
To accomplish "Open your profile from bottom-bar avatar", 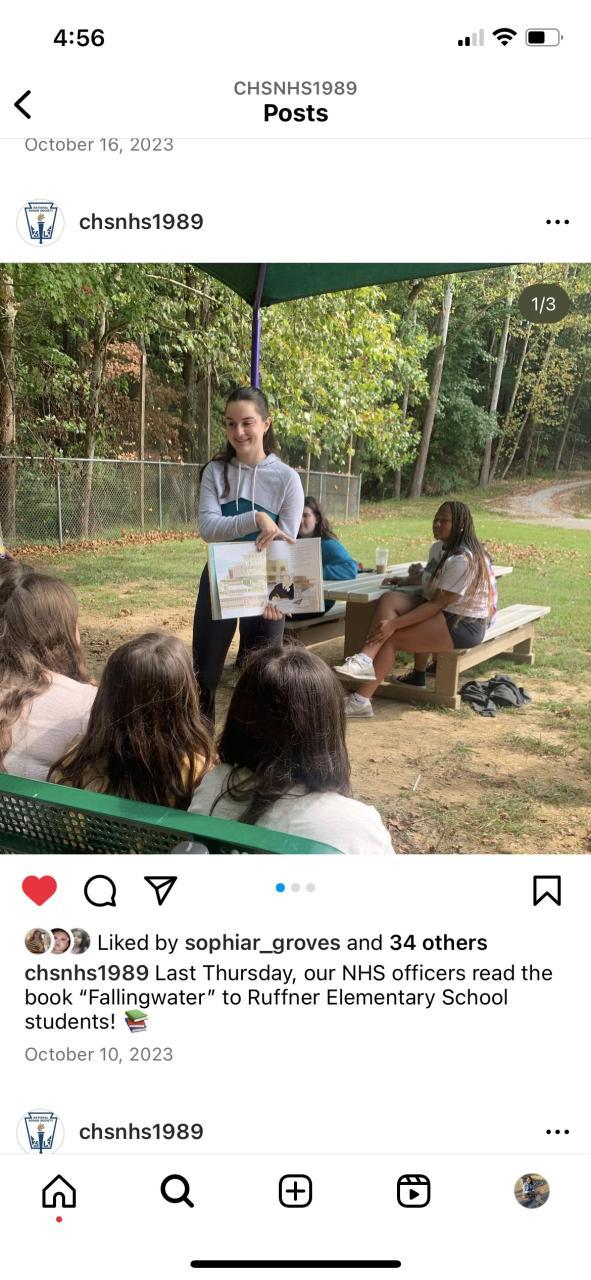I will pos(532,1191).
